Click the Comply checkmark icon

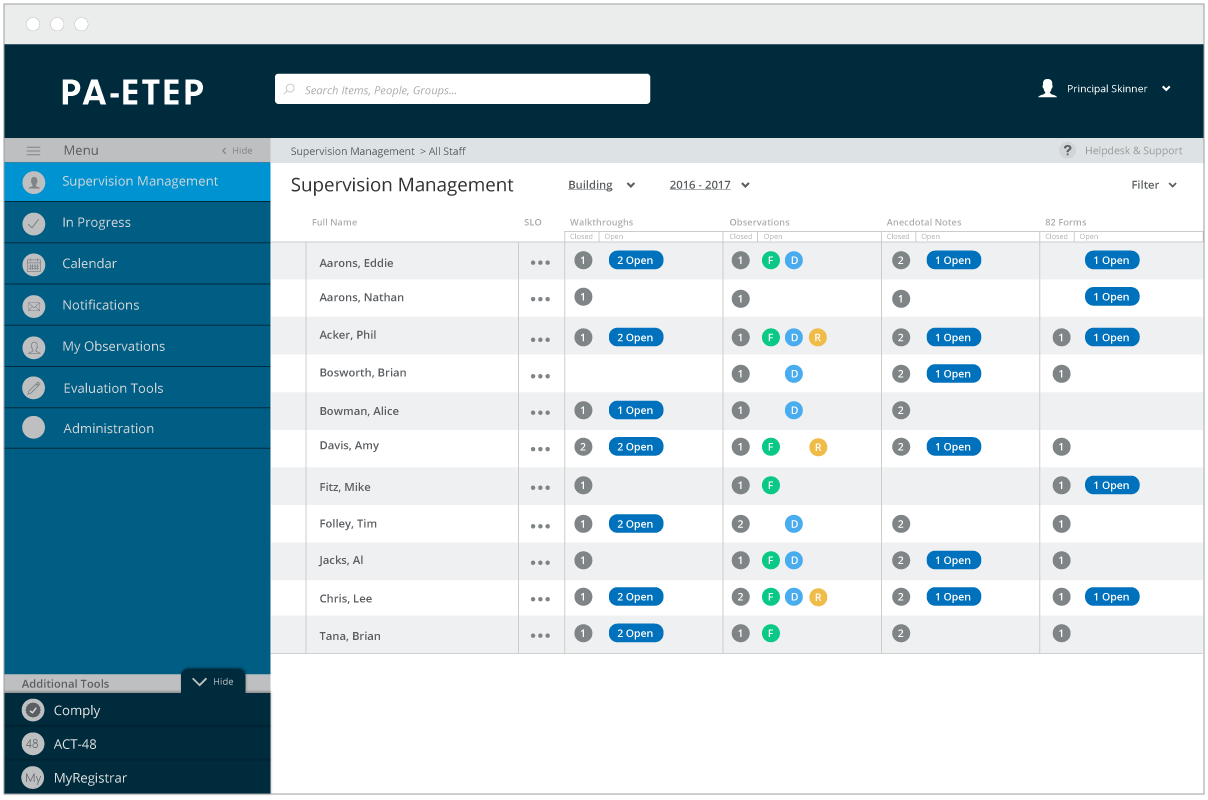(x=34, y=711)
